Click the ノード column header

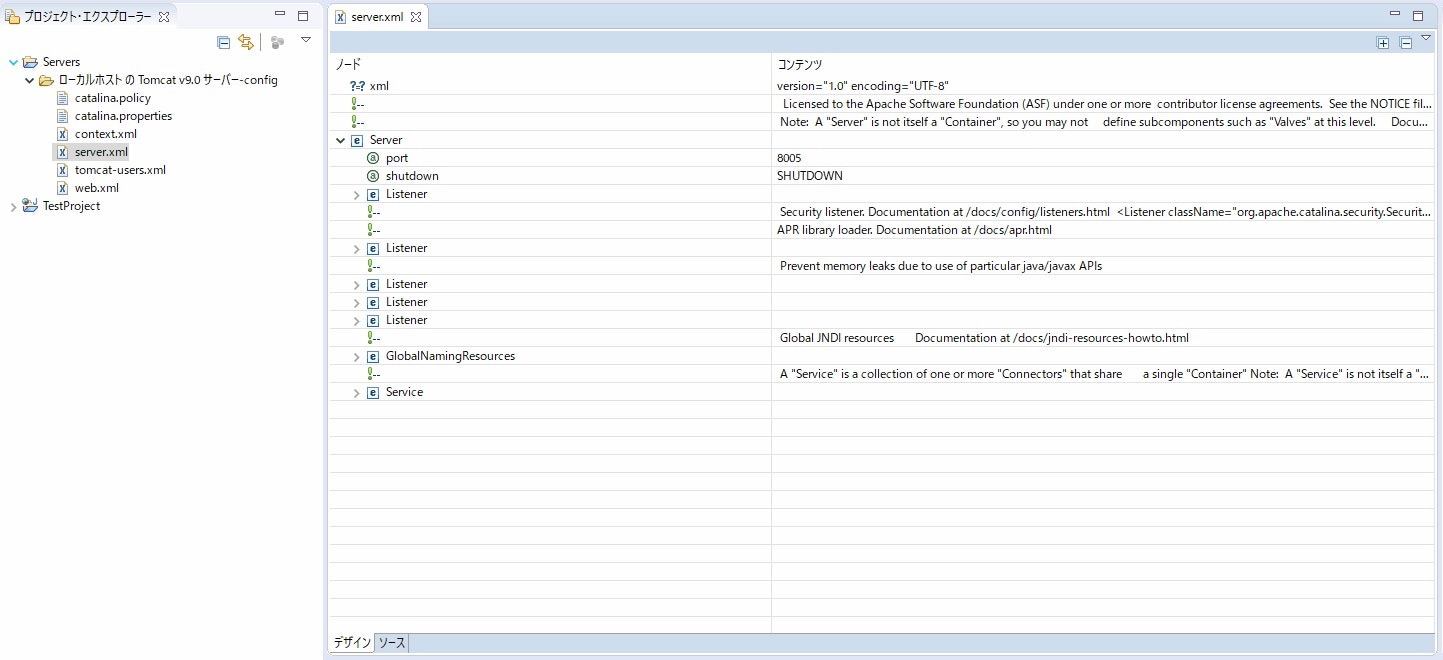[550, 64]
